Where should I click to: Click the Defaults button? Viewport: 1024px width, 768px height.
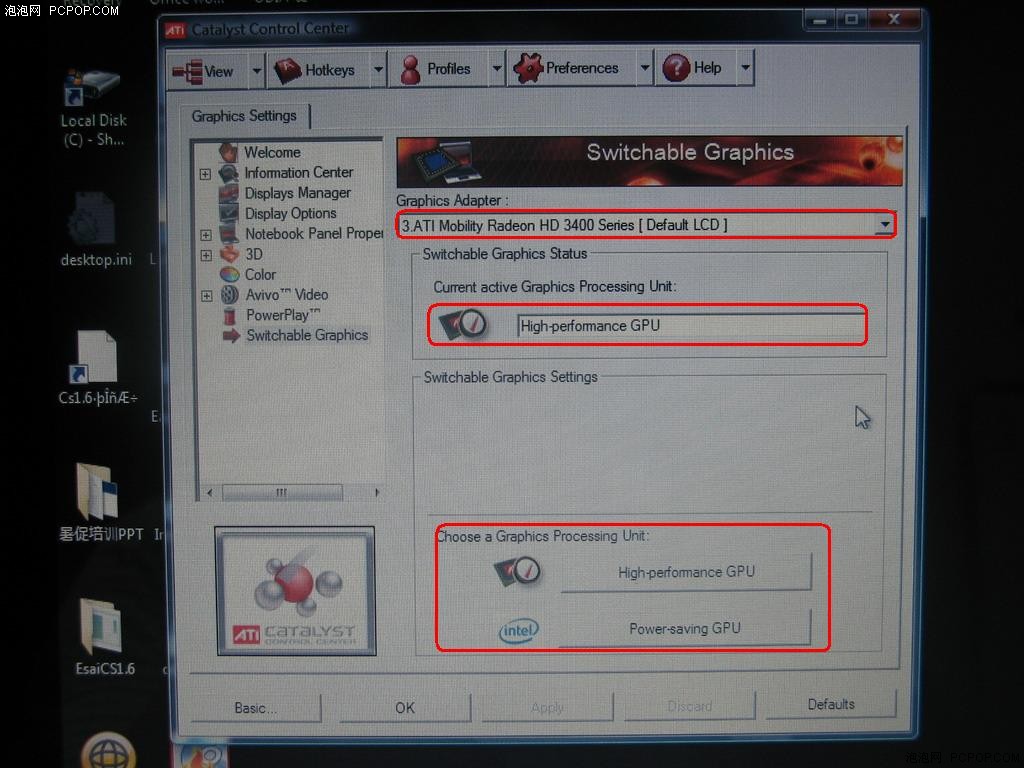pos(831,704)
